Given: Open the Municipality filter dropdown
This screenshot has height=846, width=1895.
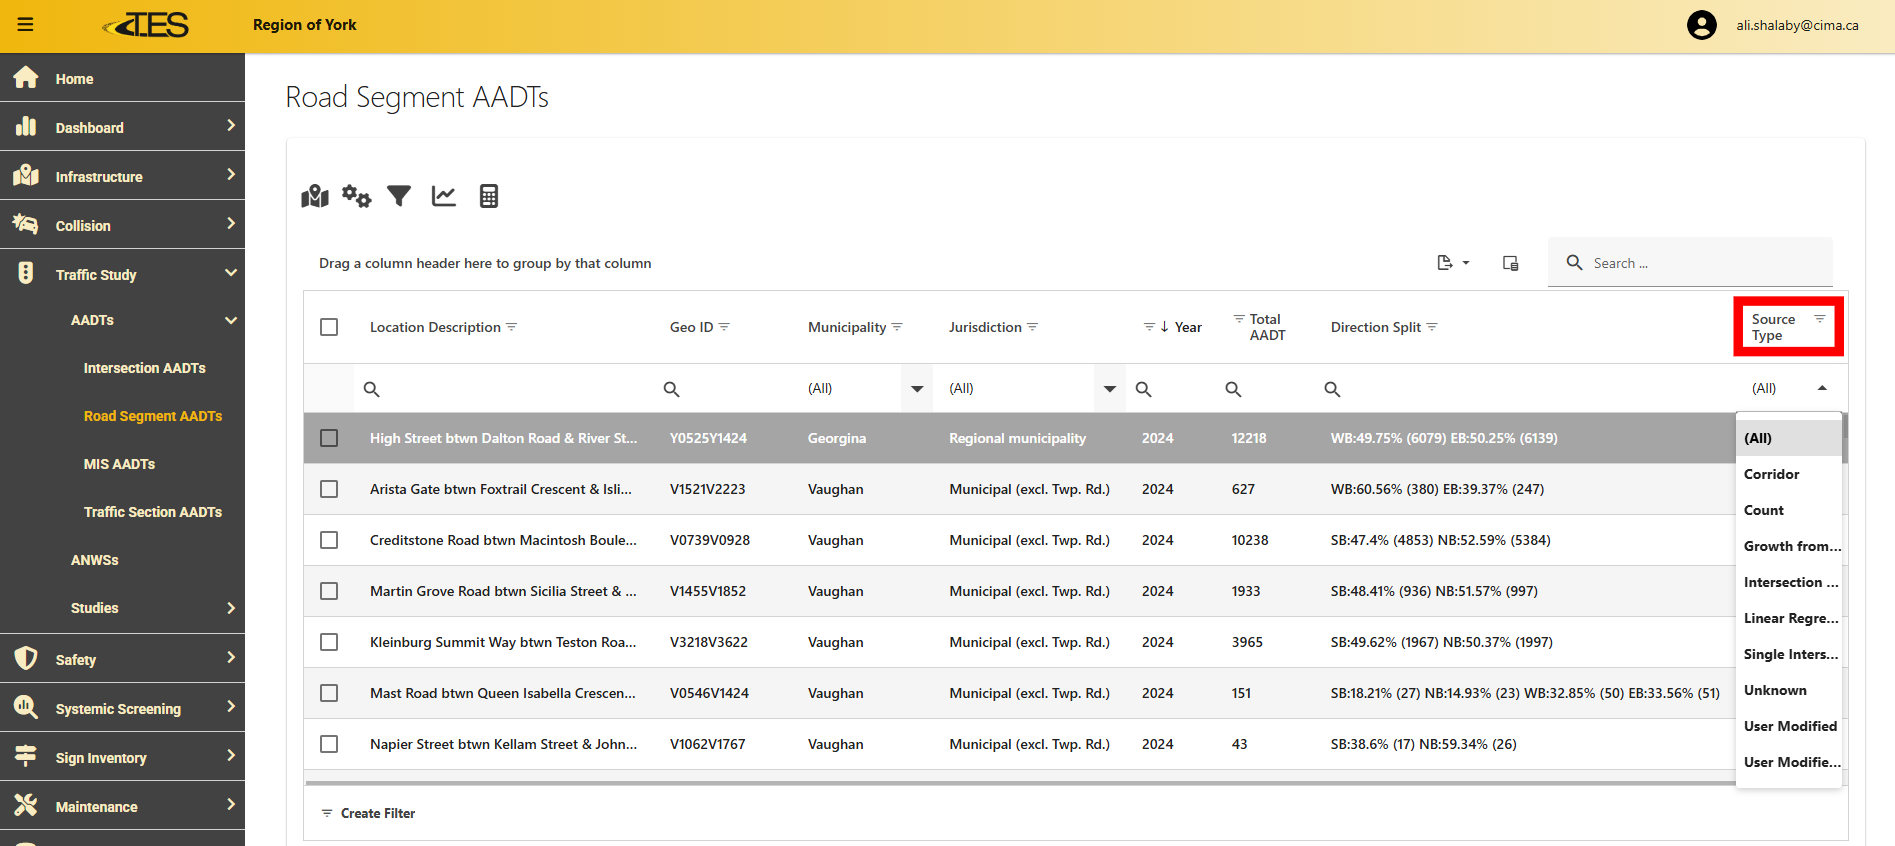Looking at the screenshot, I should (916, 389).
